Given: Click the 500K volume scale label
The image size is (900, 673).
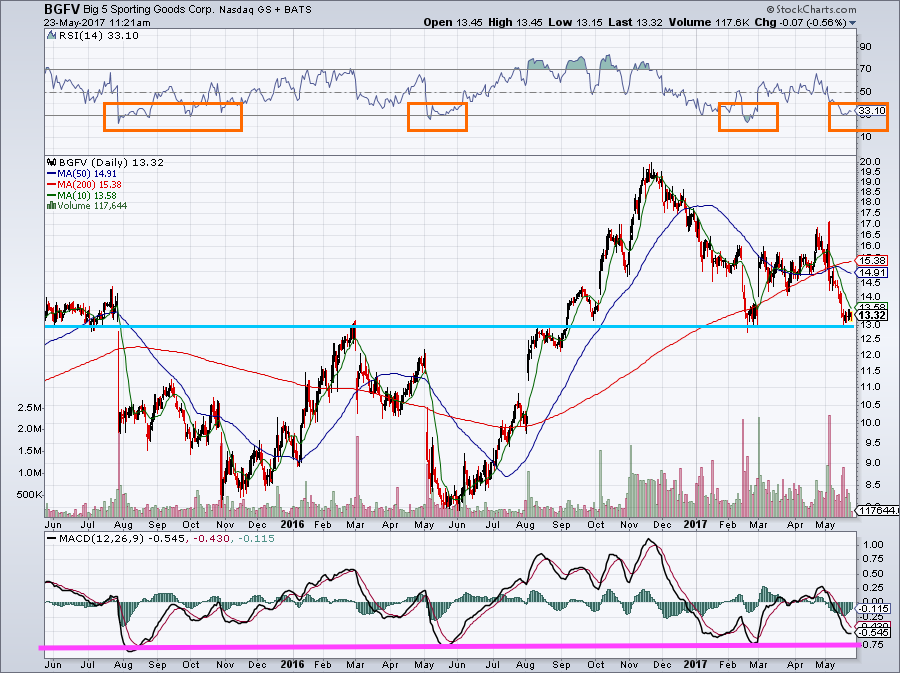Looking at the screenshot, I should (x=29, y=495).
